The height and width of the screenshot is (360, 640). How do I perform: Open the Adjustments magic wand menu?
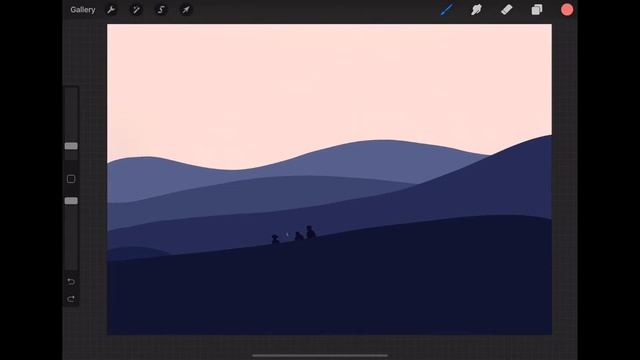pos(136,10)
